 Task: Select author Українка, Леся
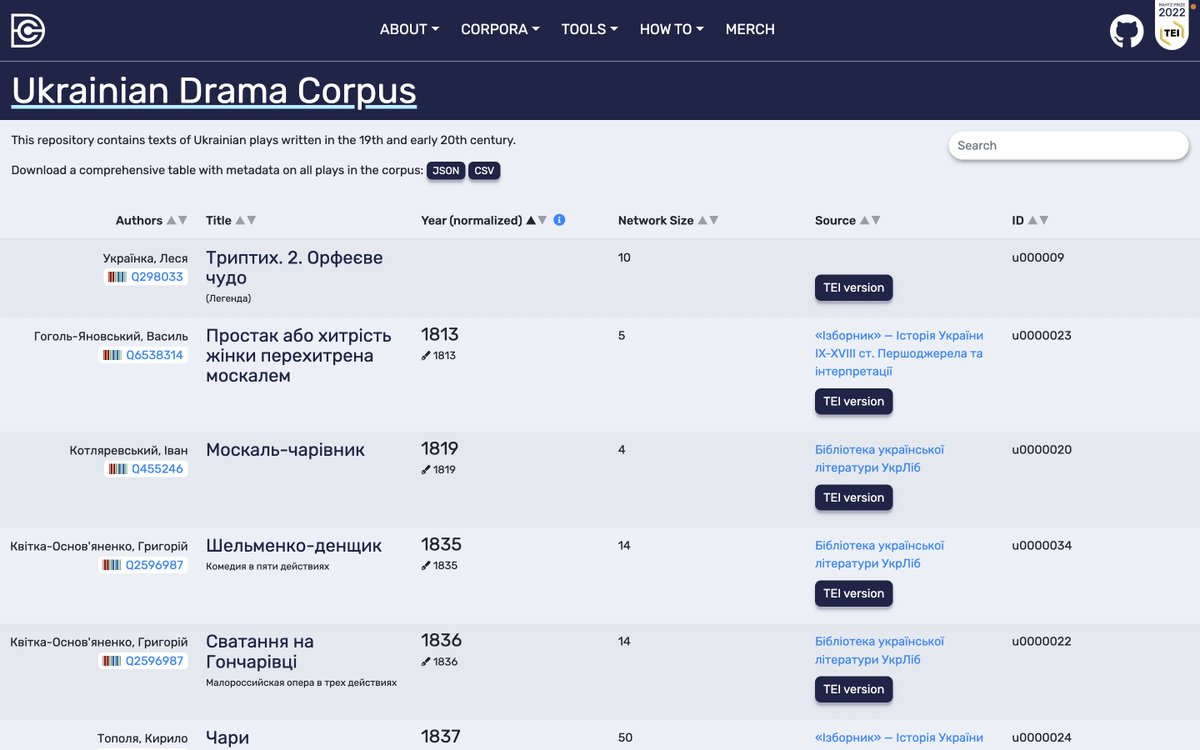(x=145, y=258)
